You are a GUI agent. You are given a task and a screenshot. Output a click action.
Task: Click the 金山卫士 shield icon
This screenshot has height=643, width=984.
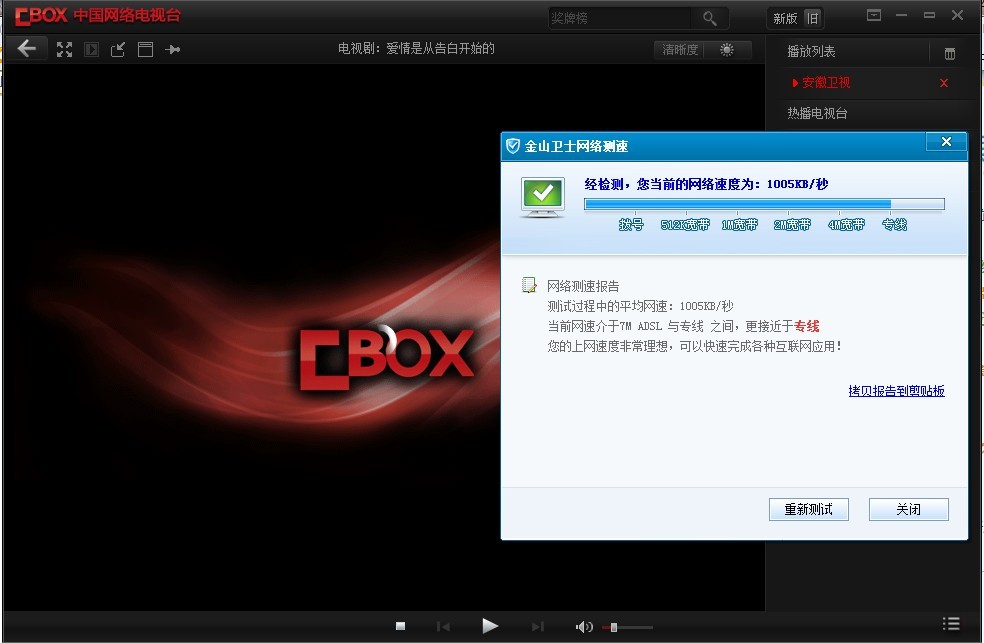[x=513, y=146]
